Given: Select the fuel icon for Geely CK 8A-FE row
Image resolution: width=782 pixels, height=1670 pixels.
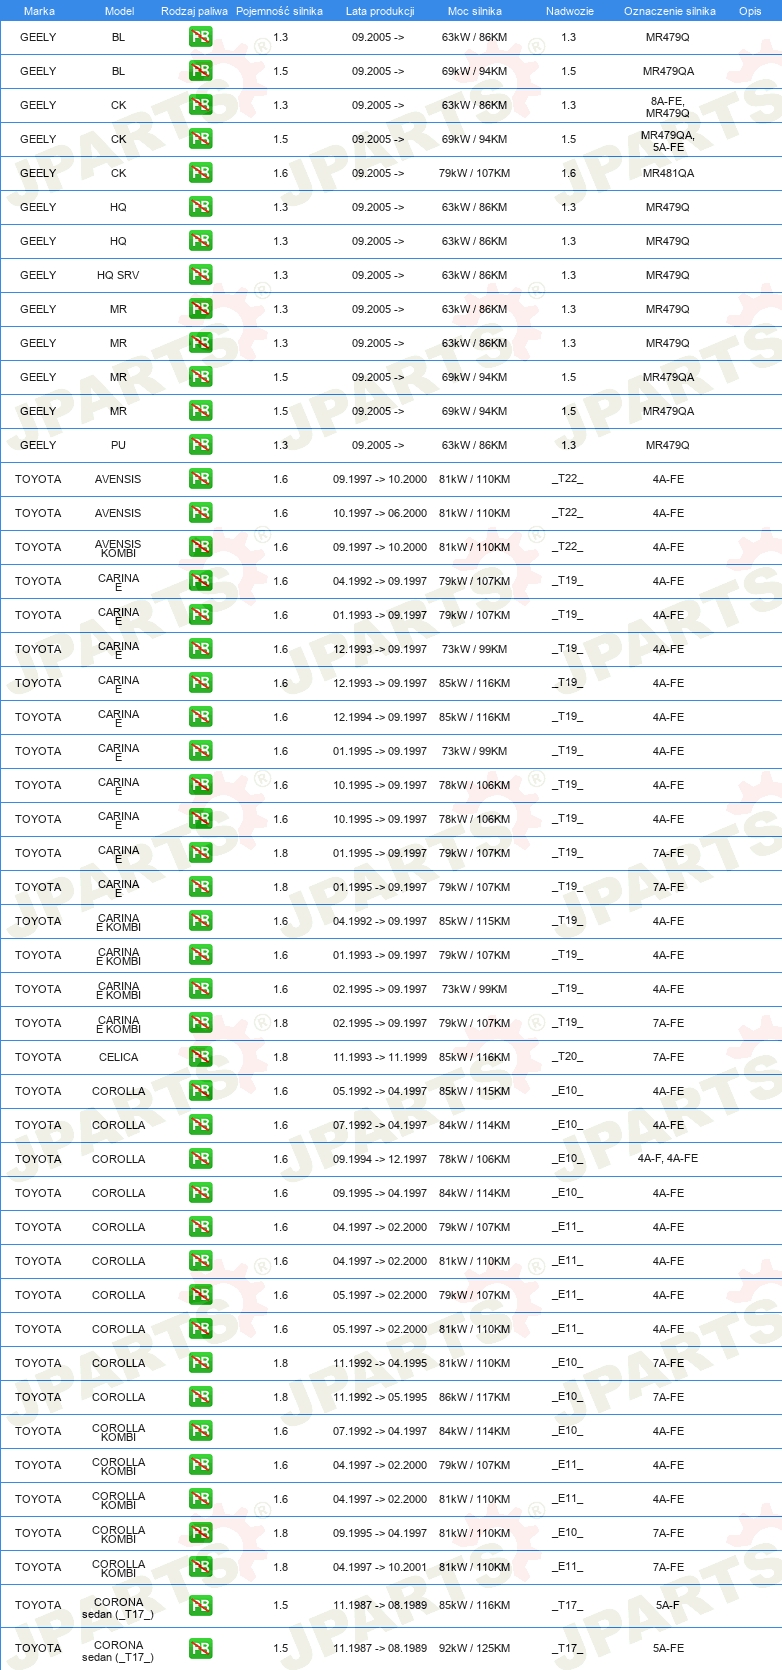Looking at the screenshot, I should click(200, 105).
